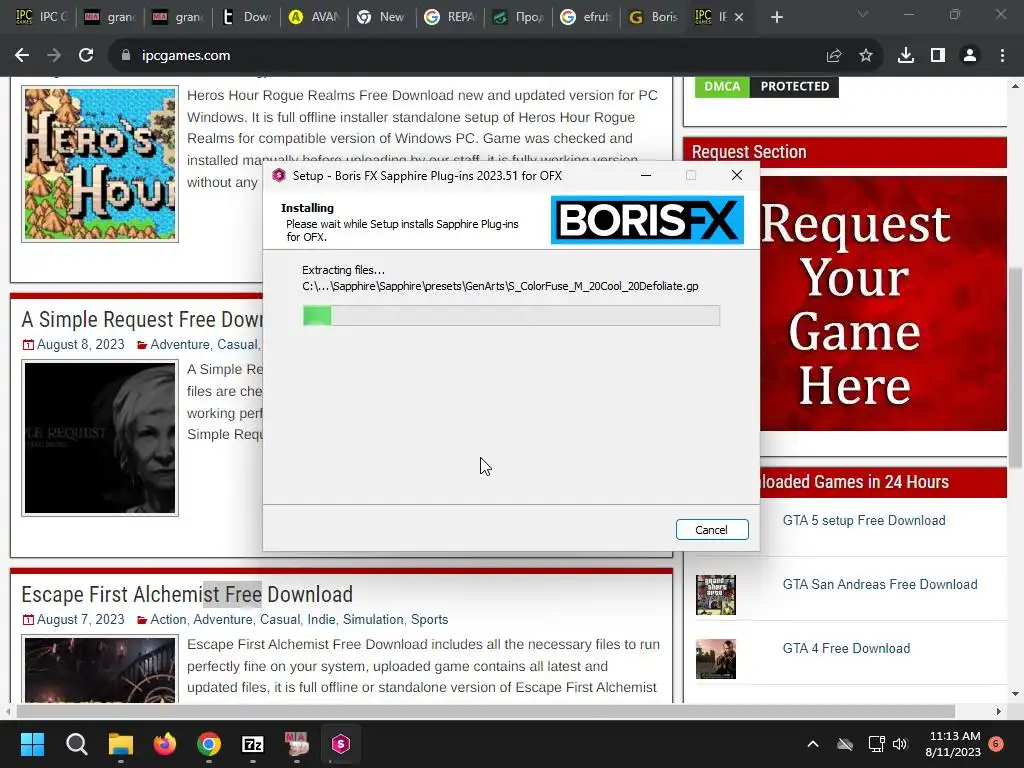Open the Hero's Hour game thumbnail
1024x768 pixels.
100,164
